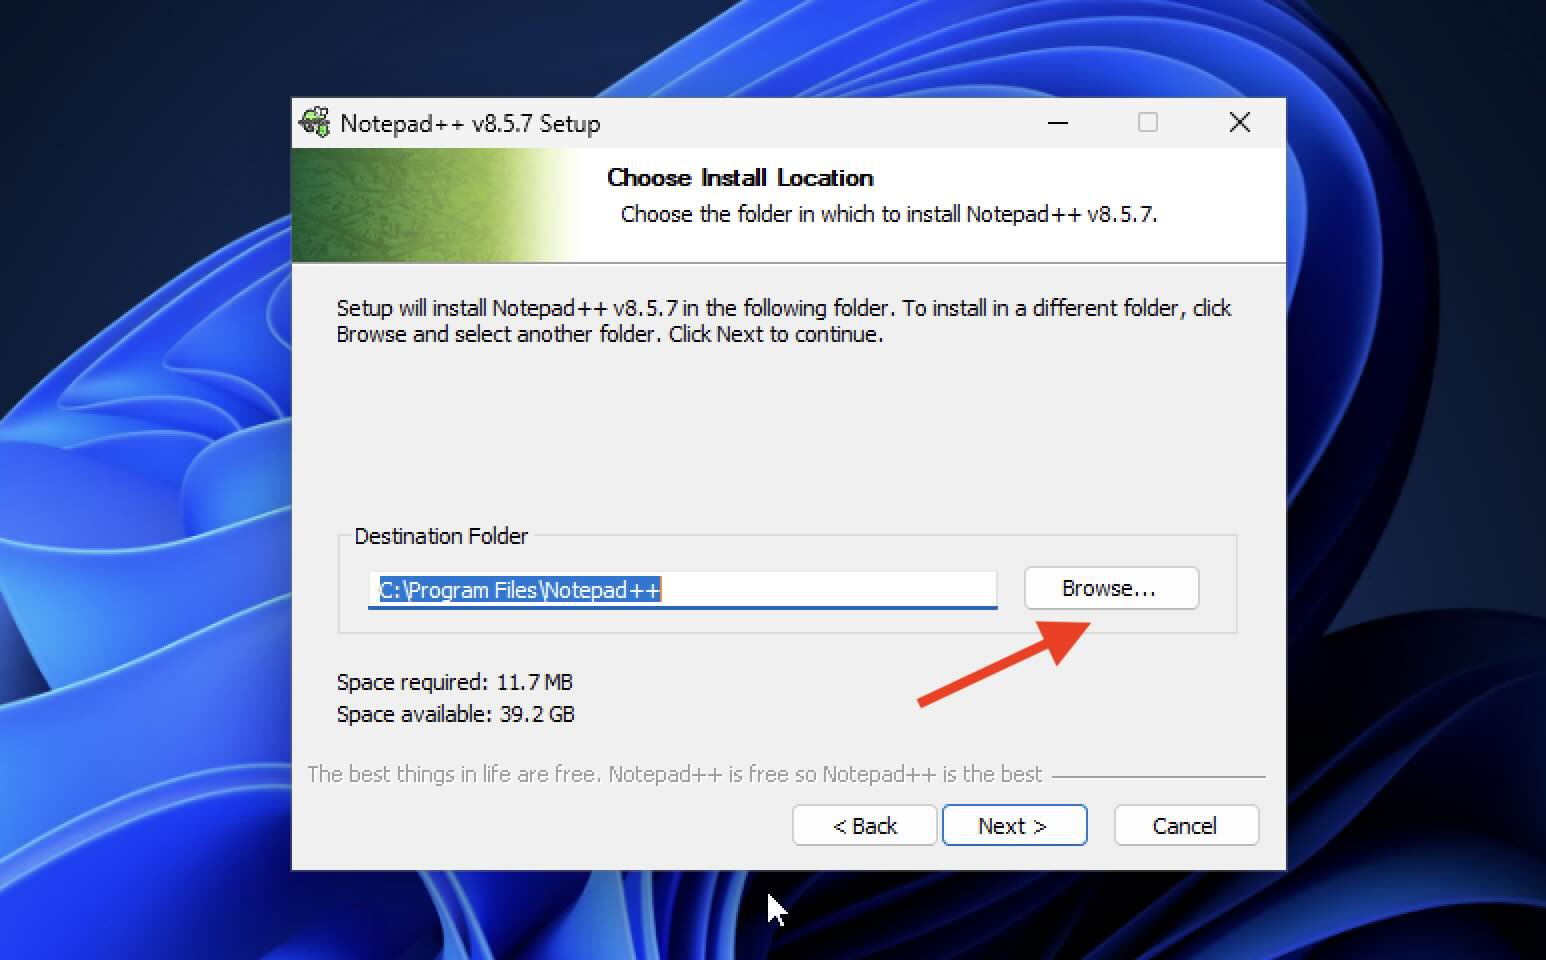Click inside the destination folder path box
This screenshot has width=1546, height=960.
pos(683,589)
